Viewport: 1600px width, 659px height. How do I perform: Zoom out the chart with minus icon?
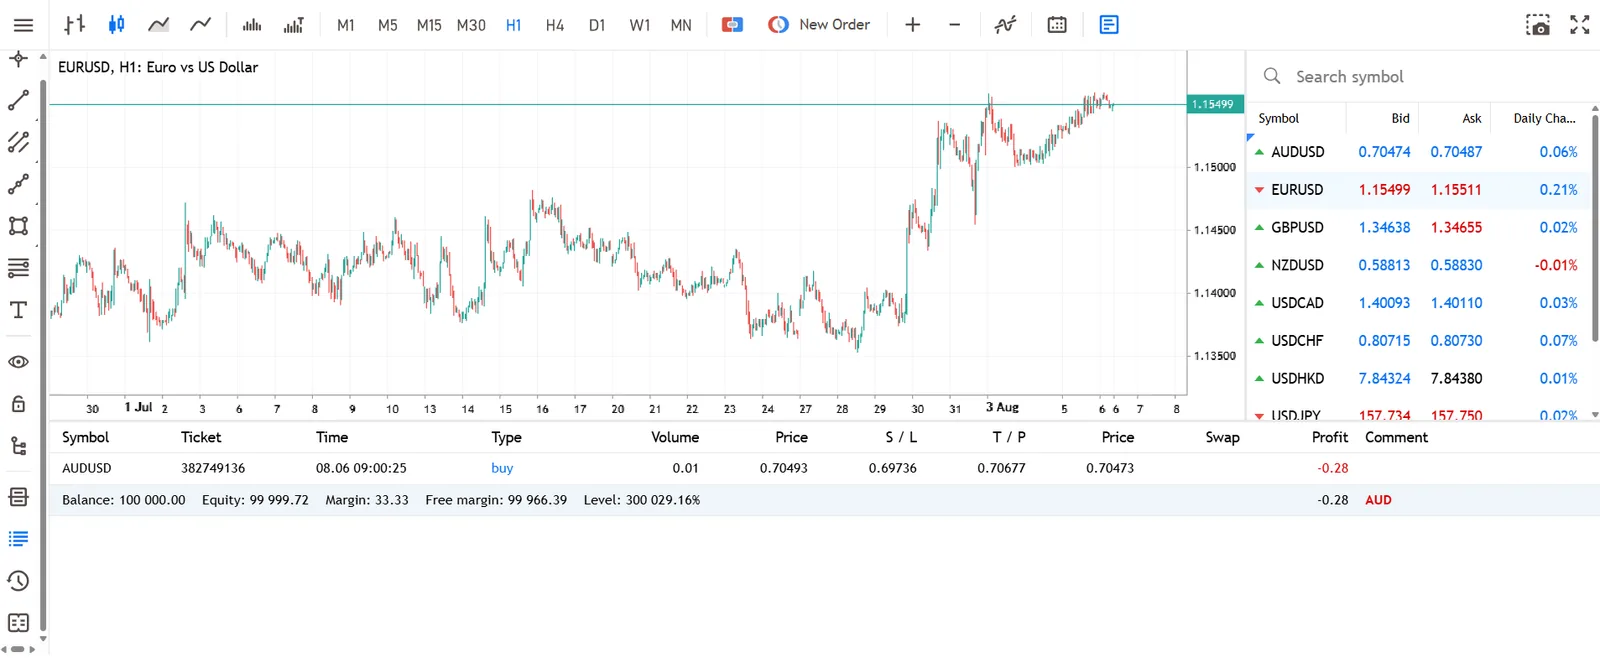coord(954,25)
